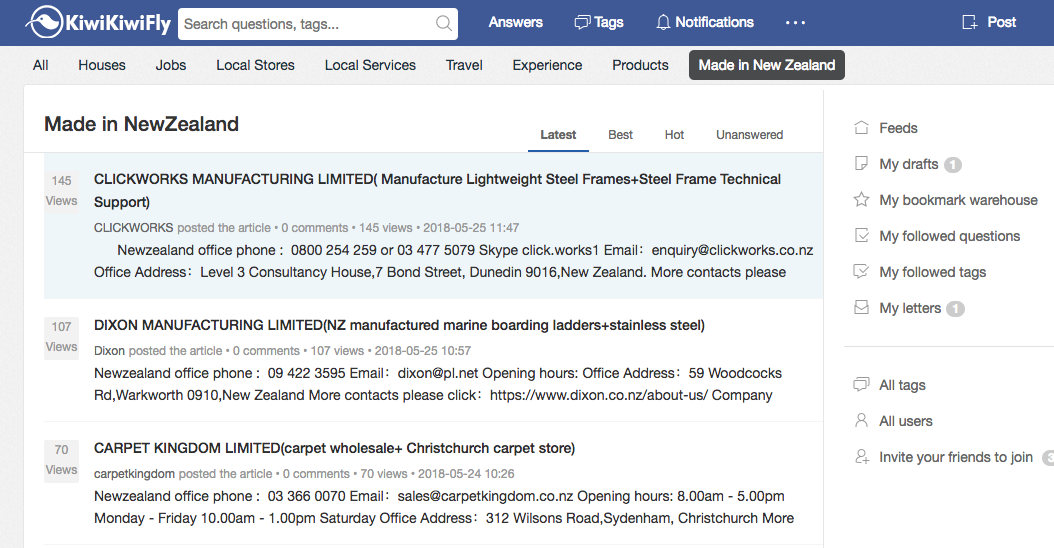Open My followed questions

pyautogui.click(x=950, y=236)
